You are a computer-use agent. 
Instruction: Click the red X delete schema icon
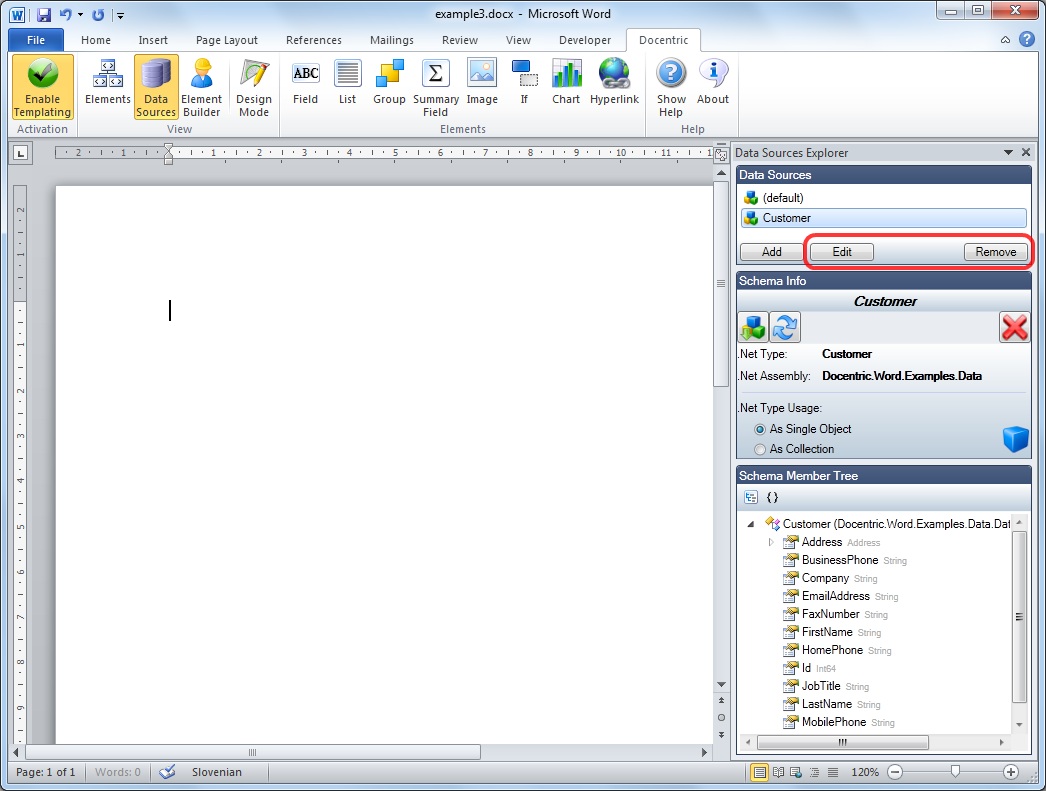[x=1015, y=327]
